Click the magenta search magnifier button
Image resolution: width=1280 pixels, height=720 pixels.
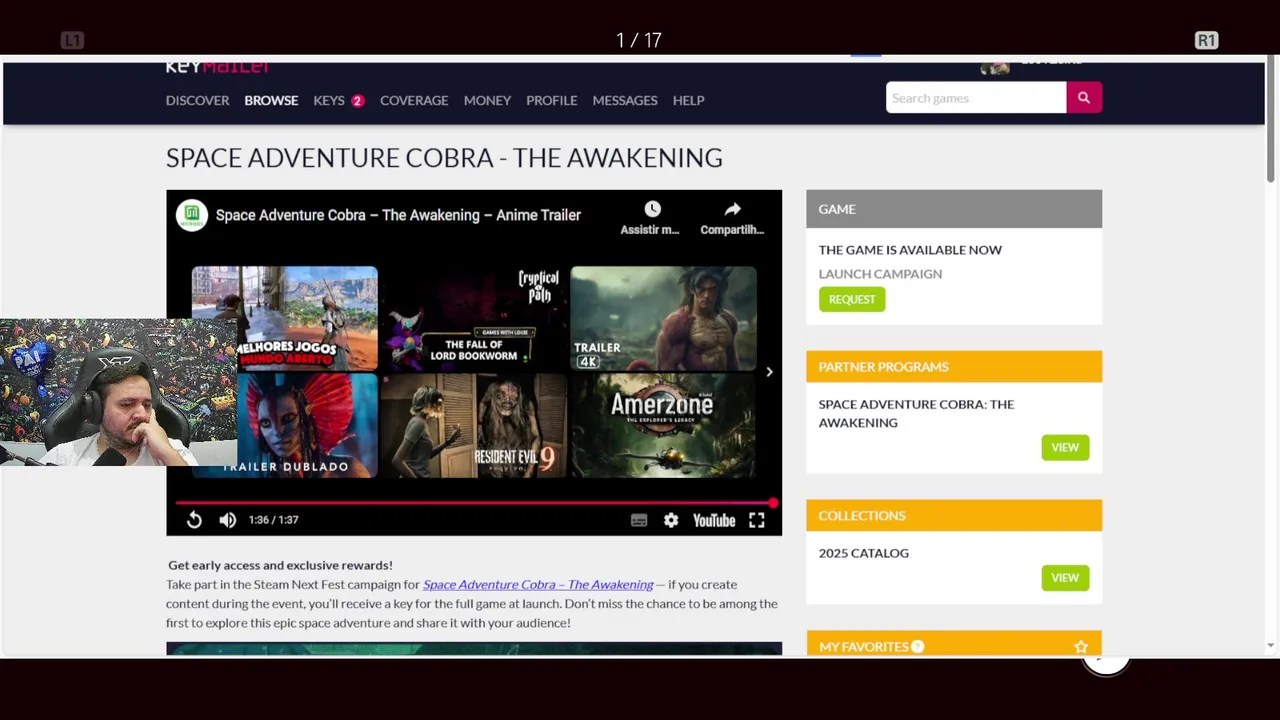coord(1084,98)
